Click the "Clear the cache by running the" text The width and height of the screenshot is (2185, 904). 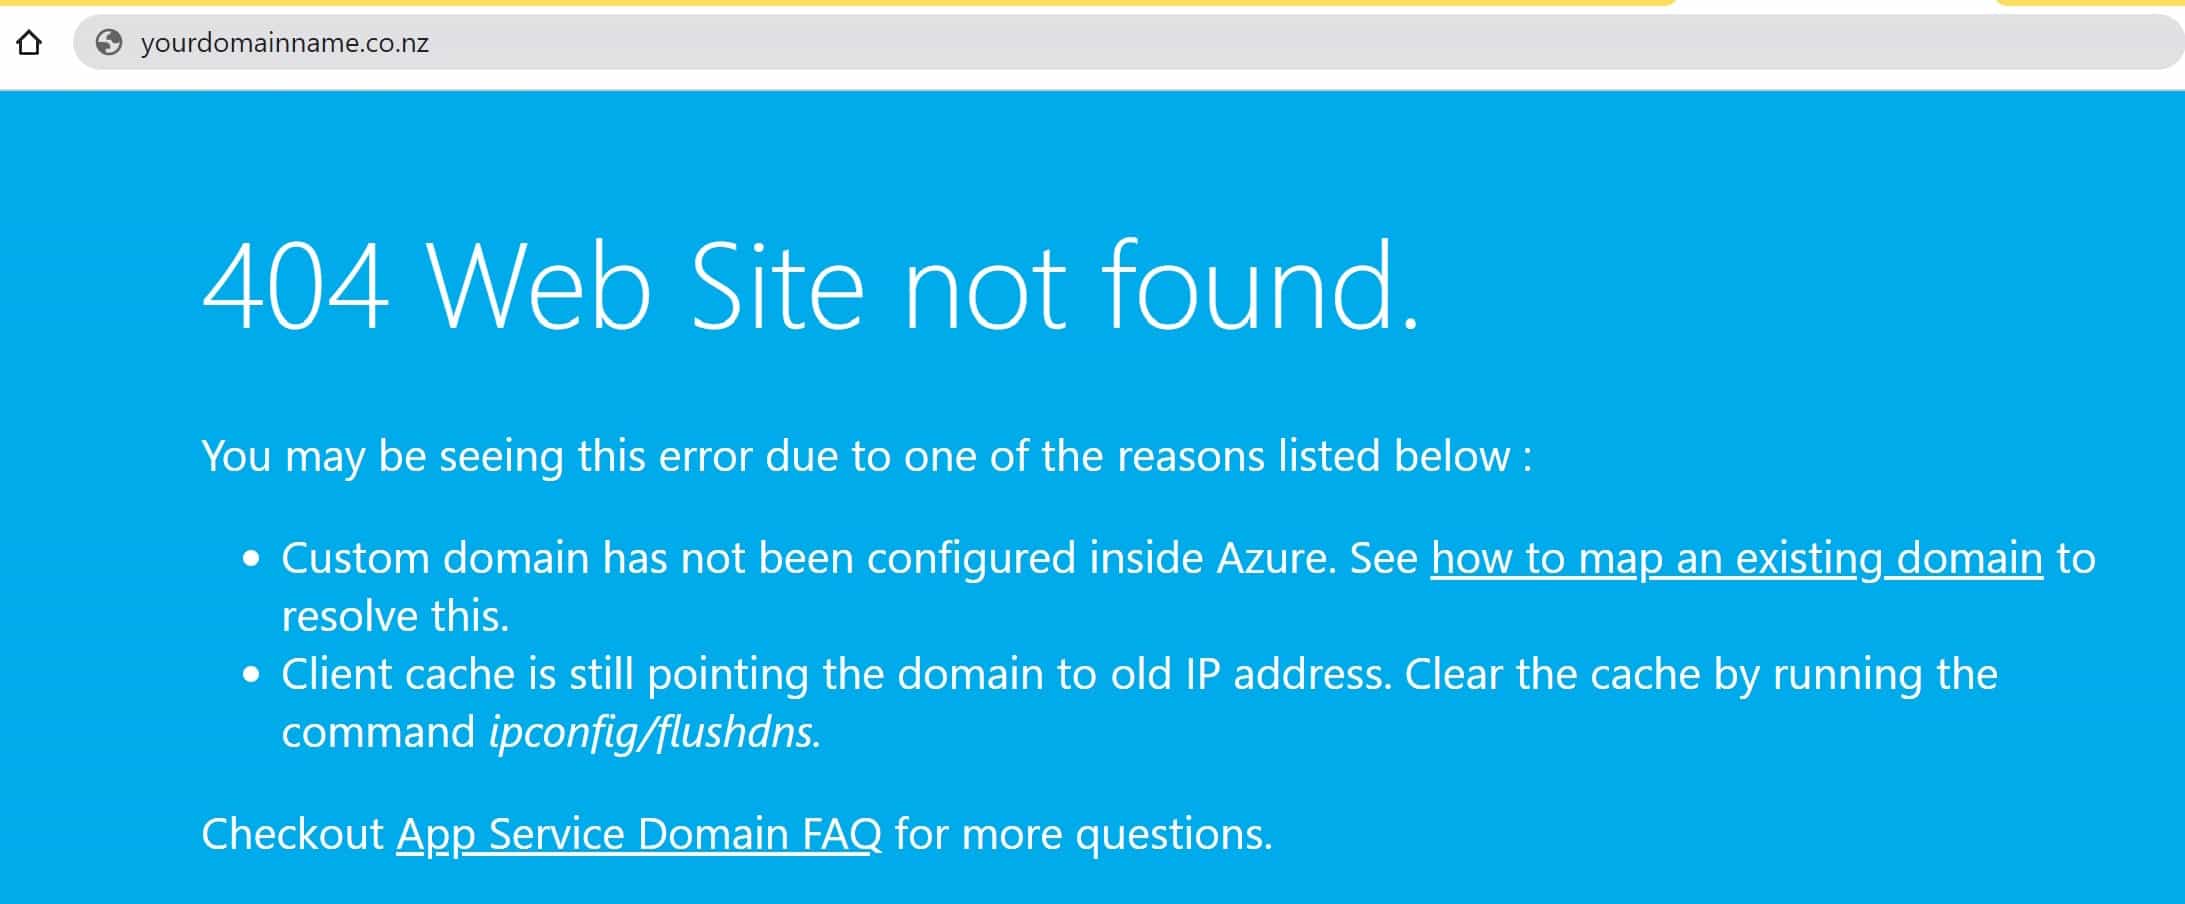click(x=1701, y=674)
